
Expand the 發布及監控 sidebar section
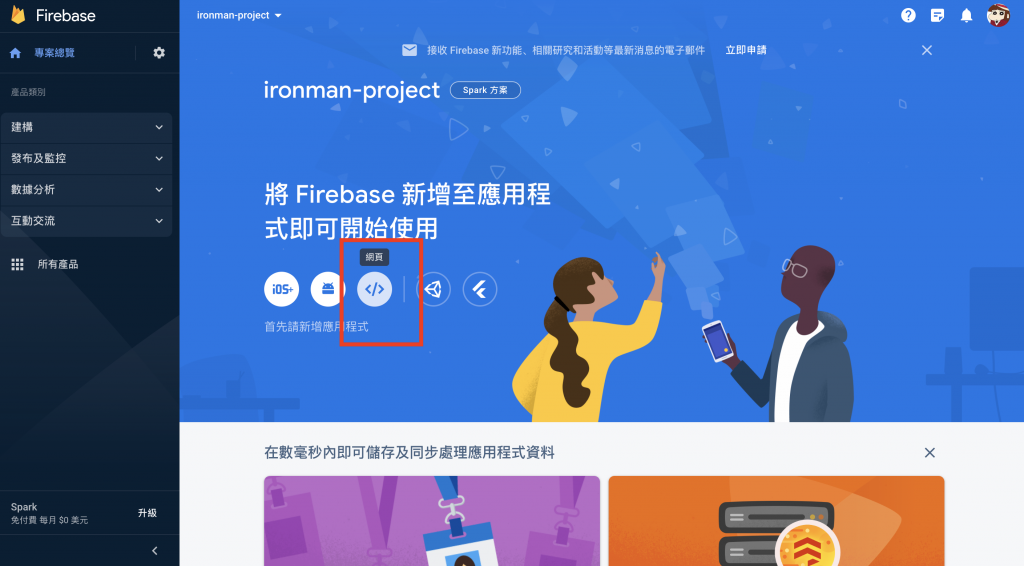tap(86, 159)
